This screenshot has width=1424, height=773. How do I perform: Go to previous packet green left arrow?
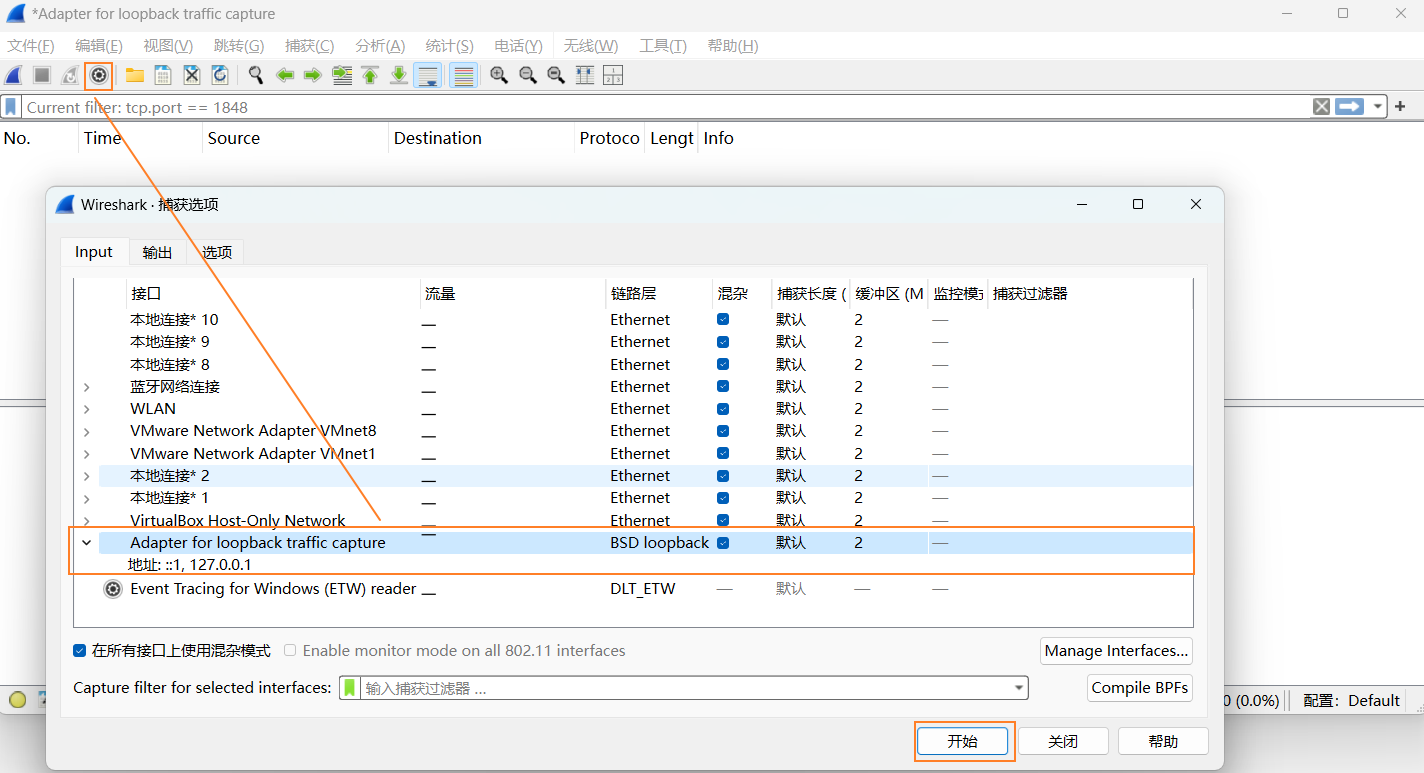[x=285, y=75]
